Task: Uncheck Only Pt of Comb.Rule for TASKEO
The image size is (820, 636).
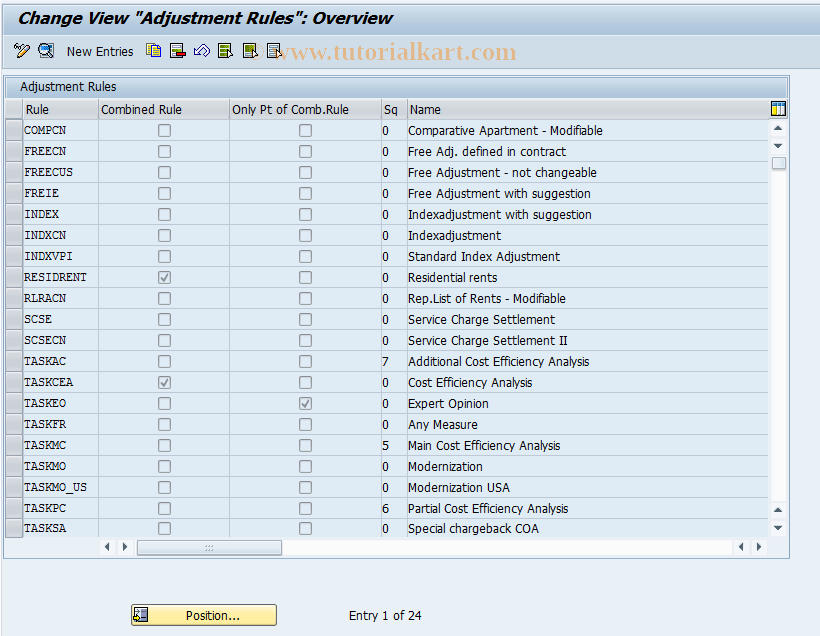Action: click(x=305, y=403)
